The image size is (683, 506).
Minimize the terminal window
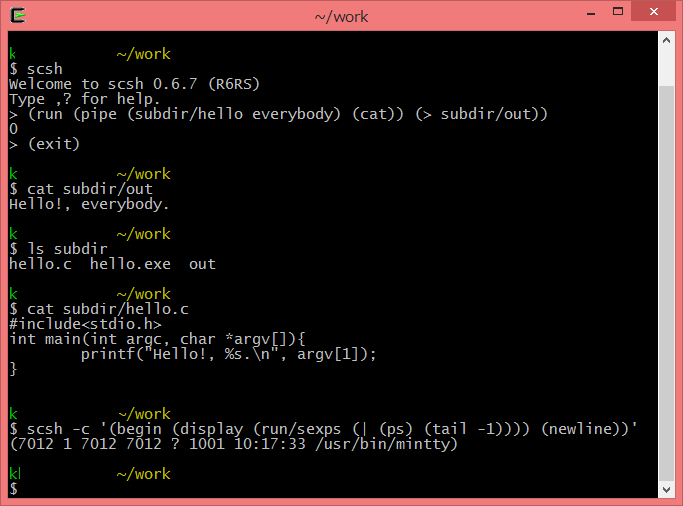563,14
